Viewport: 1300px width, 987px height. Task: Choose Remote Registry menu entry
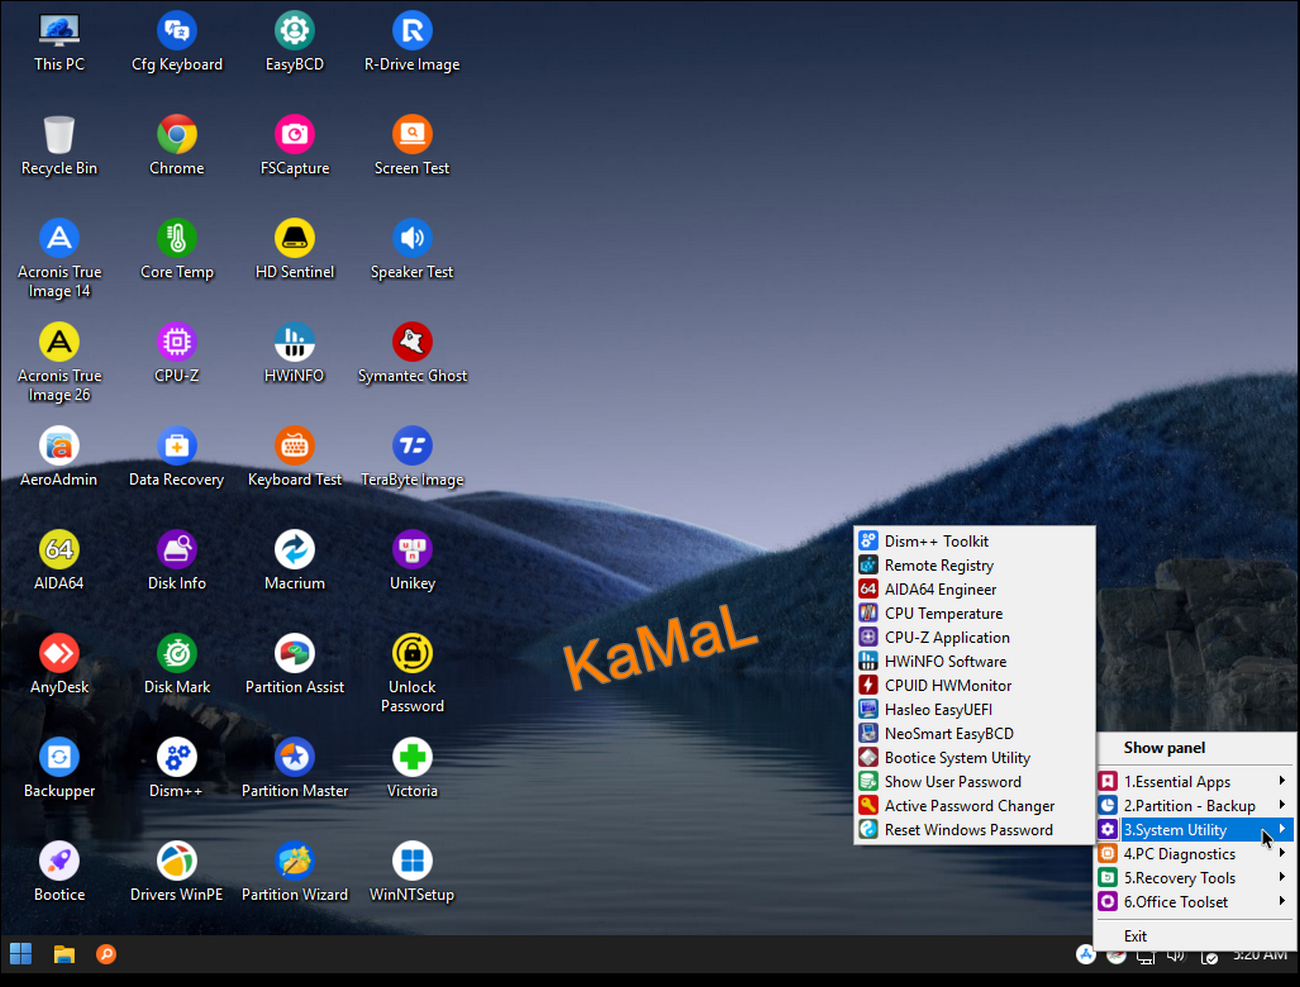pos(974,565)
